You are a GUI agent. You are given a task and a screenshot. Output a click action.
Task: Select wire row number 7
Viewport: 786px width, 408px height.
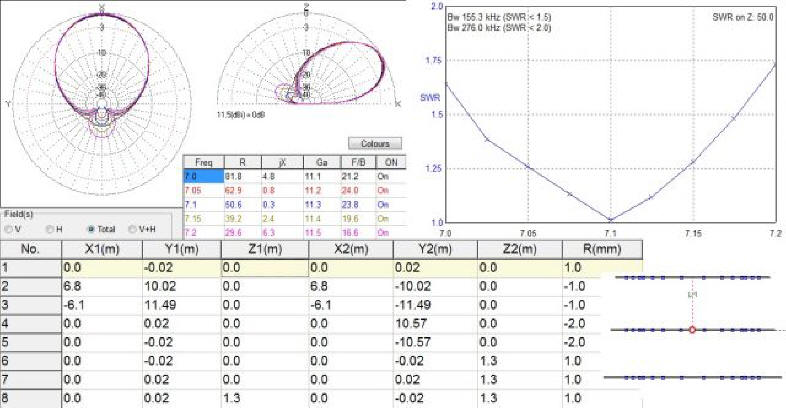click(x=31, y=379)
